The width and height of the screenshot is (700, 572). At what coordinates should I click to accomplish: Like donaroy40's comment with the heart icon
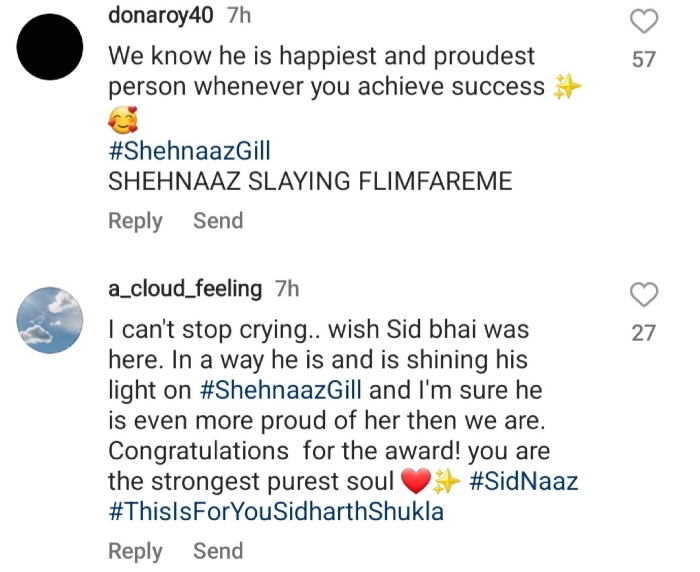pyautogui.click(x=644, y=21)
